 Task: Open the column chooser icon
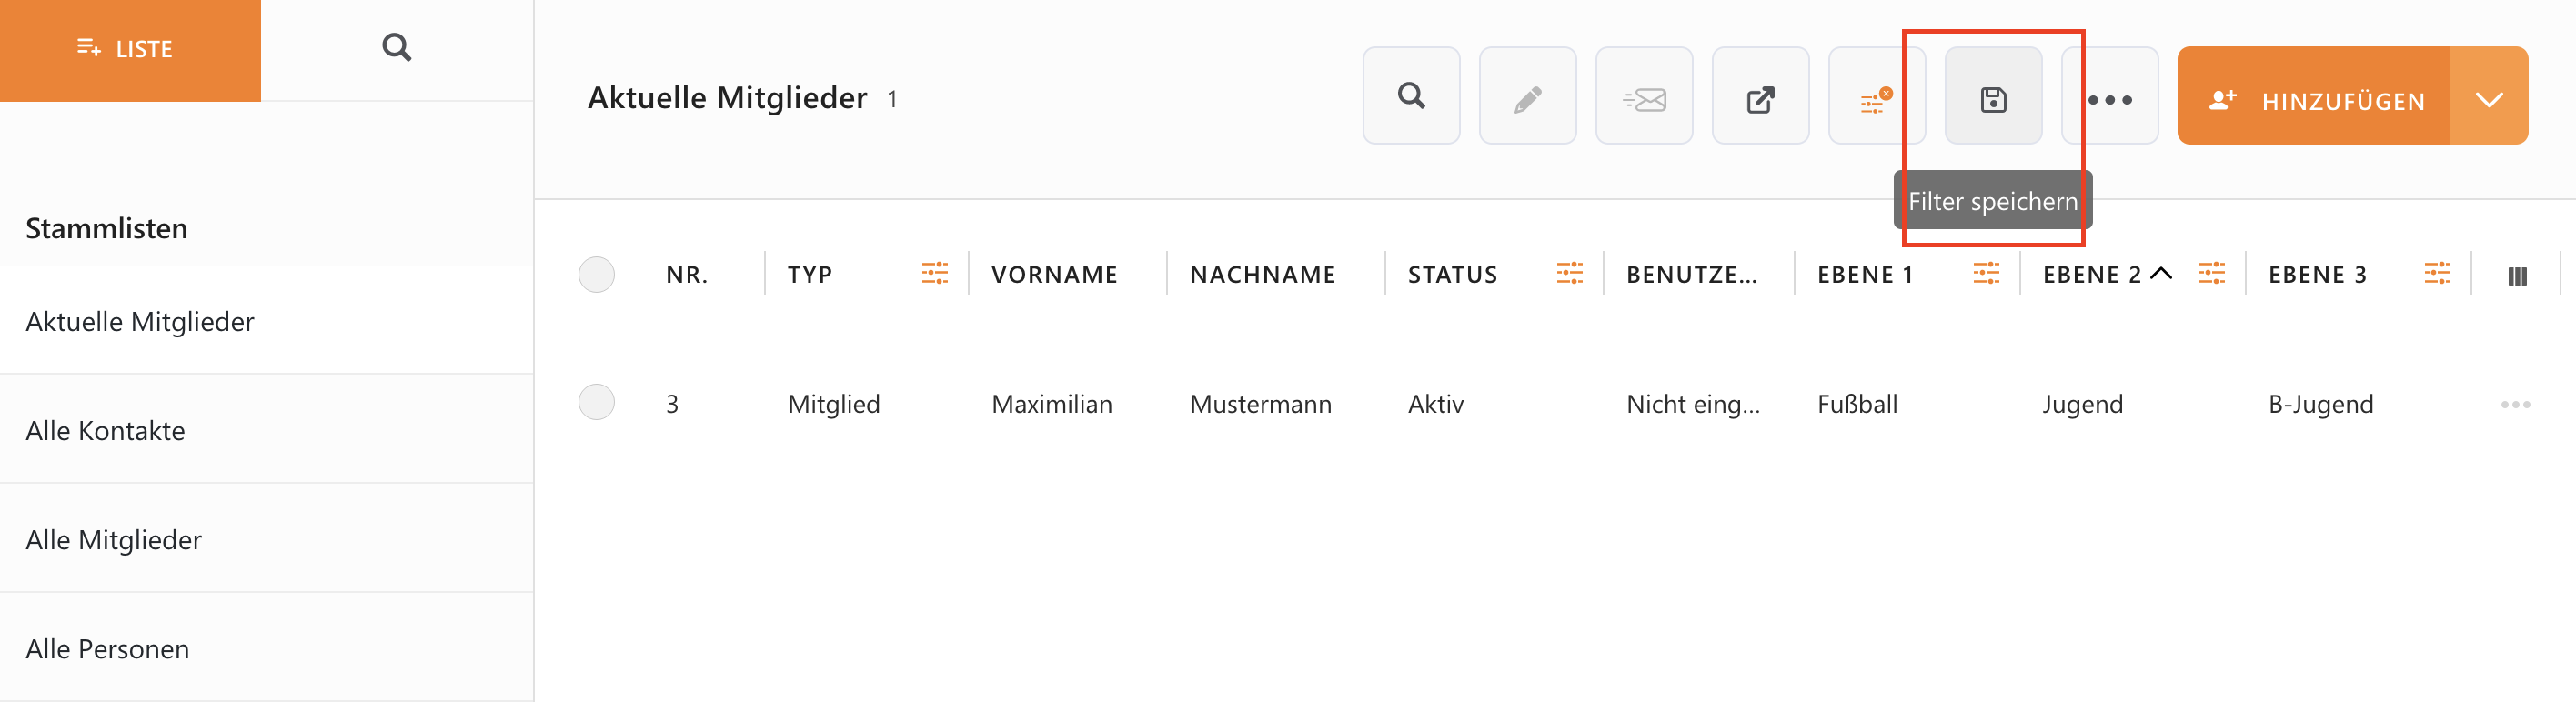click(x=2517, y=276)
